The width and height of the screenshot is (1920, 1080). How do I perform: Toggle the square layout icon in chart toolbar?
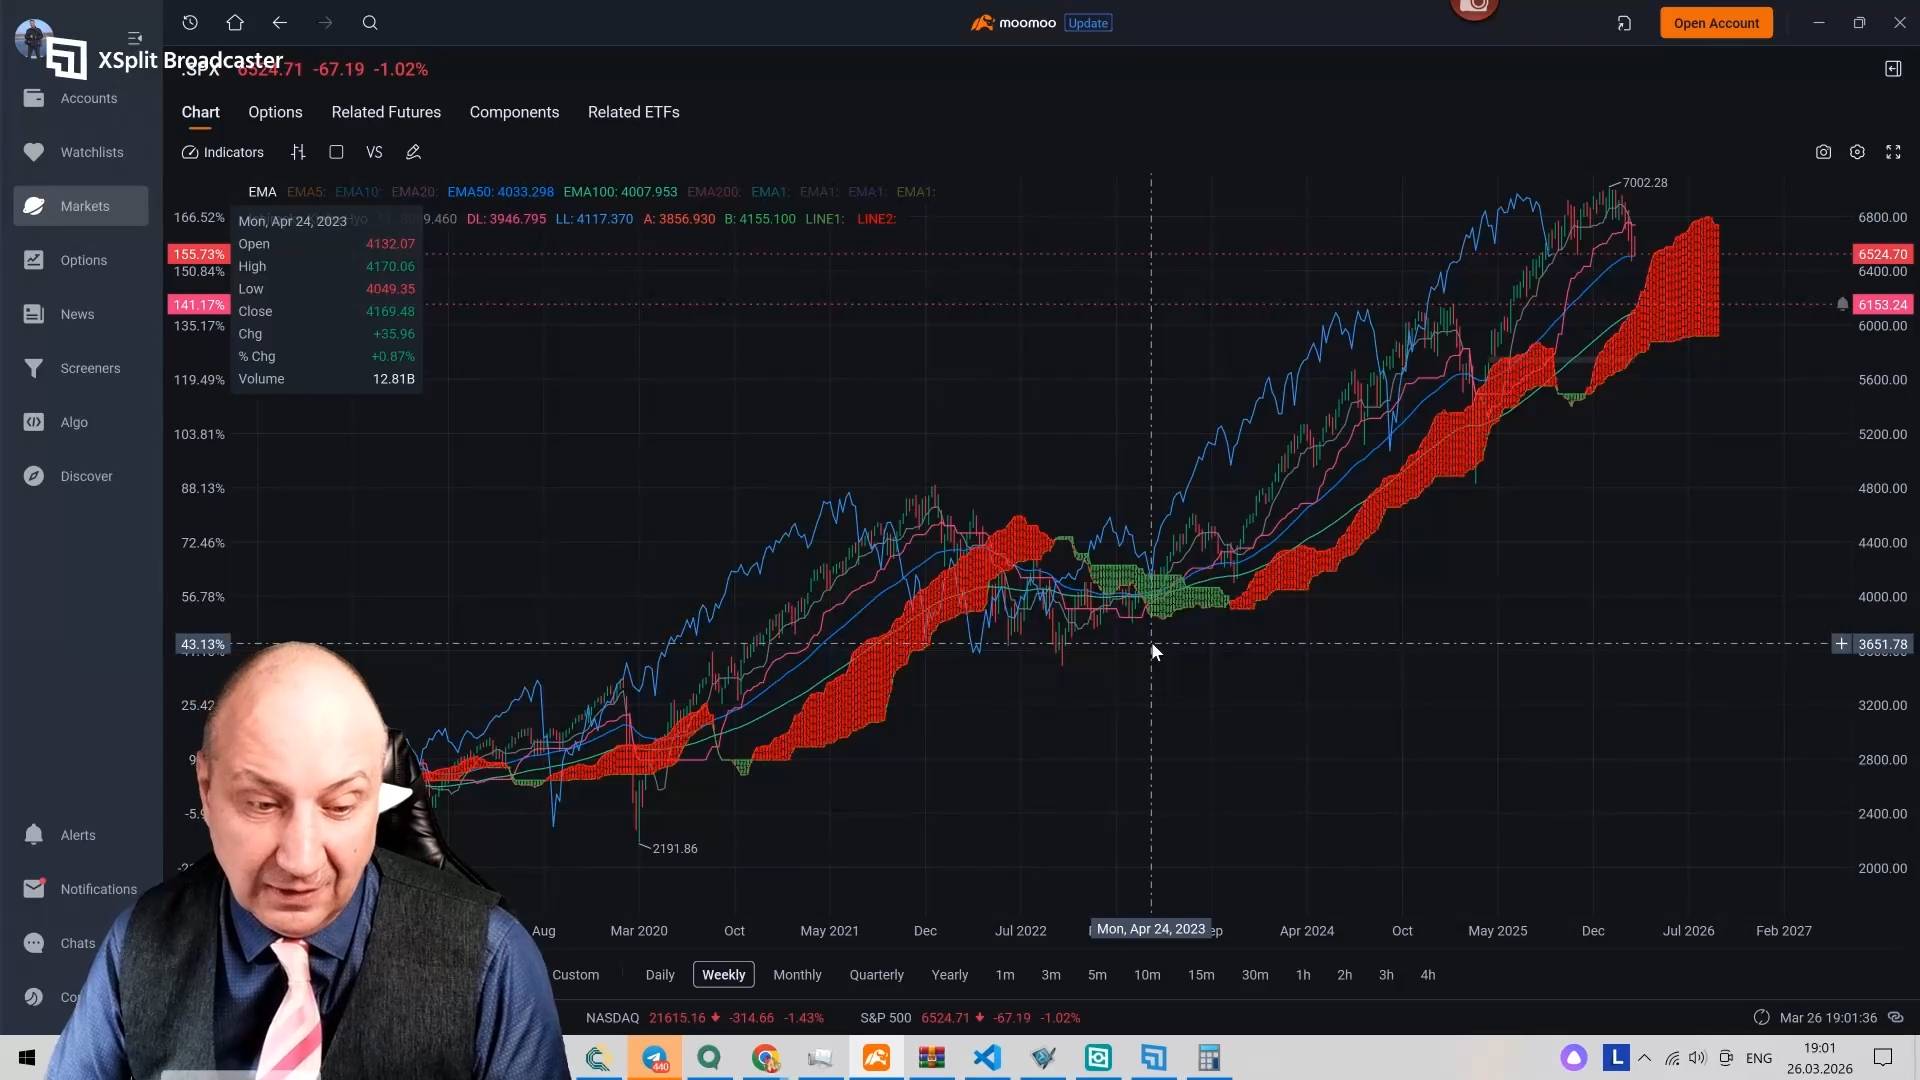click(336, 152)
